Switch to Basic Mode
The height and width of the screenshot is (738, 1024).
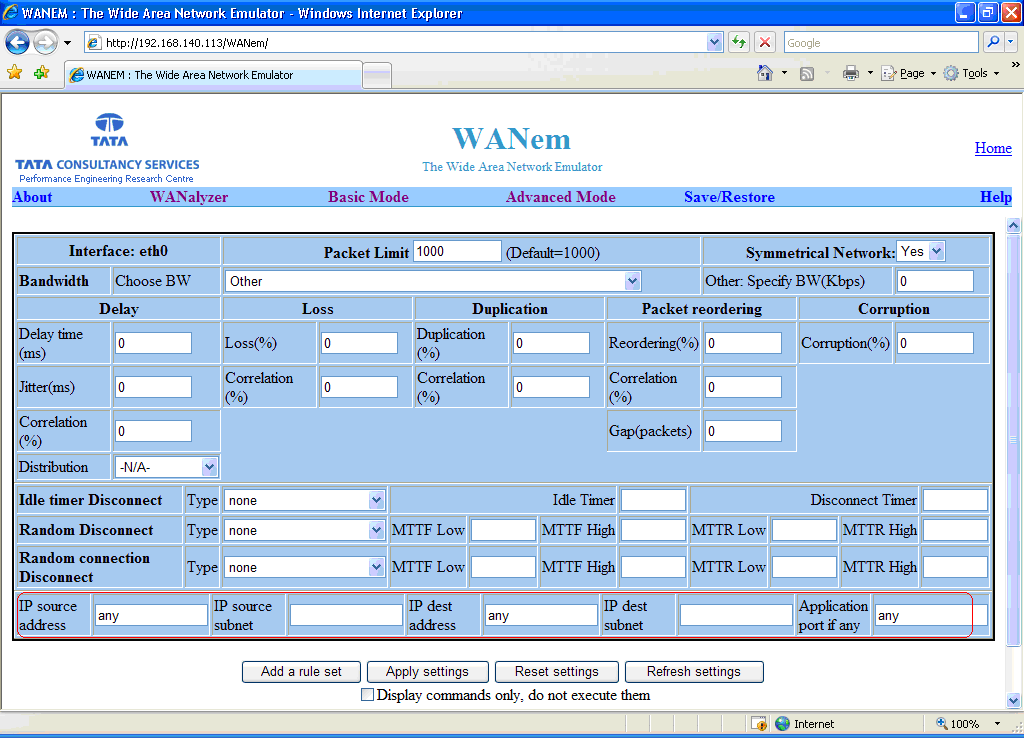[x=368, y=197]
